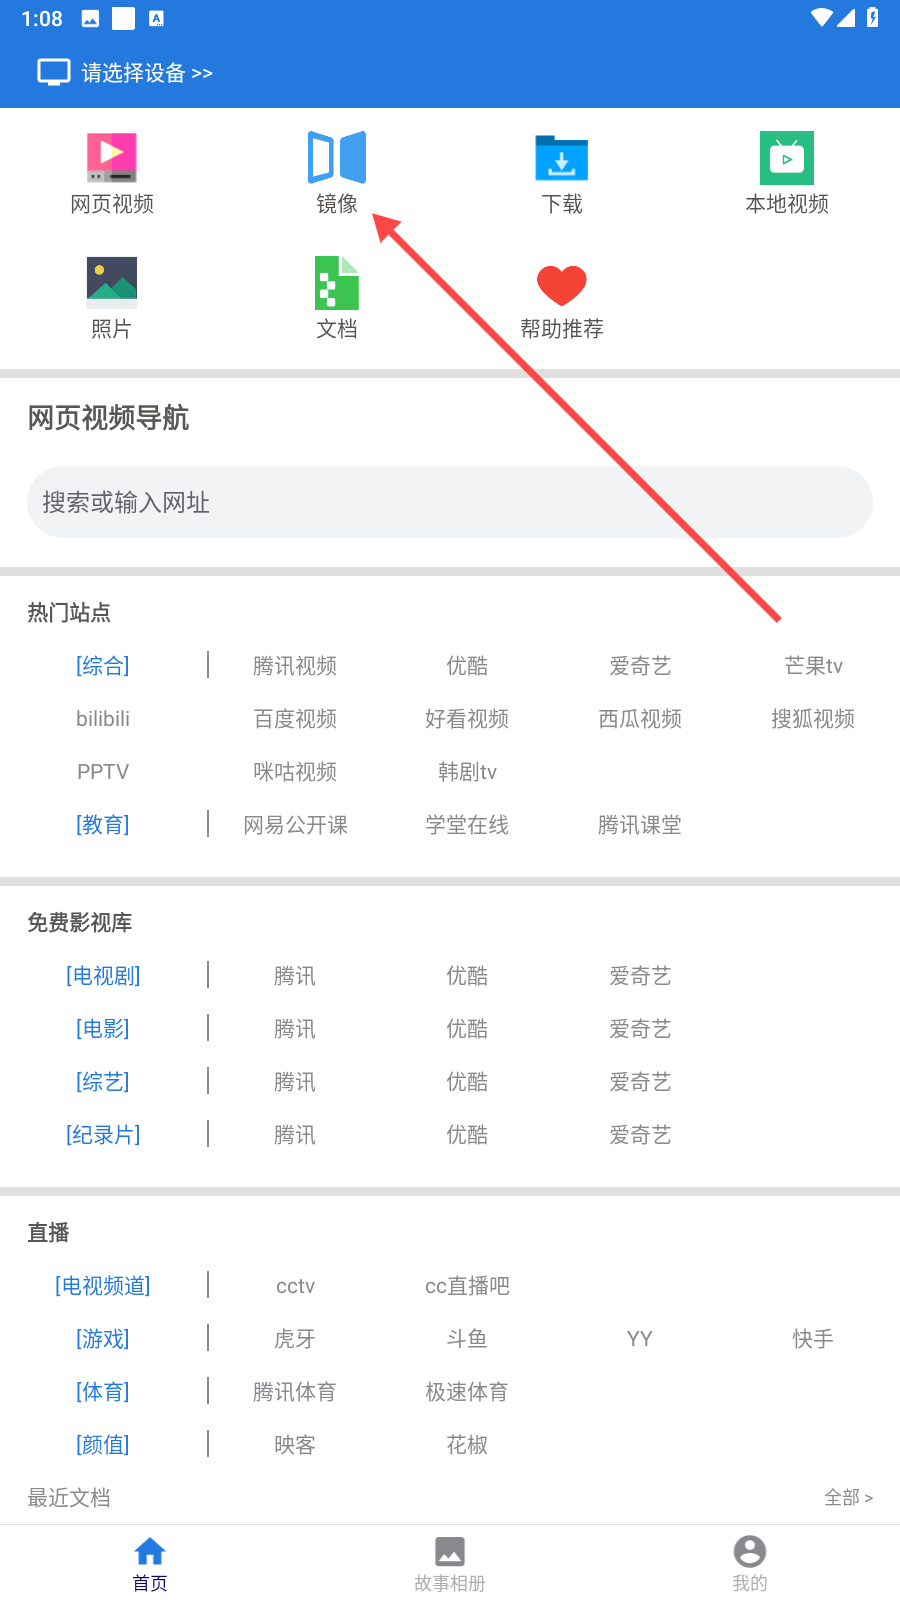Open the 斗鱼 game live link
Image resolution: width=900 pixels, height=1600 pixels.
(x=467, y=1339)
